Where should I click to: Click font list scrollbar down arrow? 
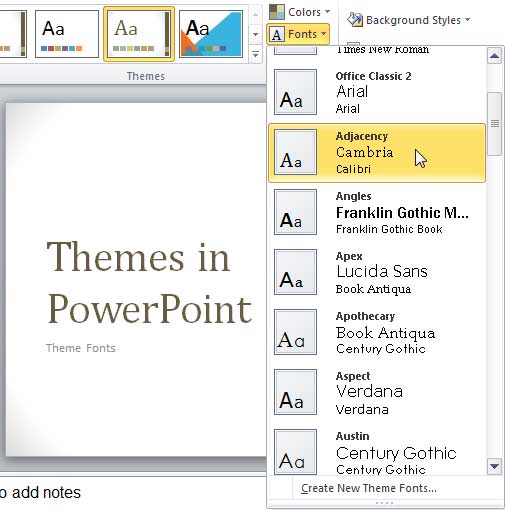point(495,466)
